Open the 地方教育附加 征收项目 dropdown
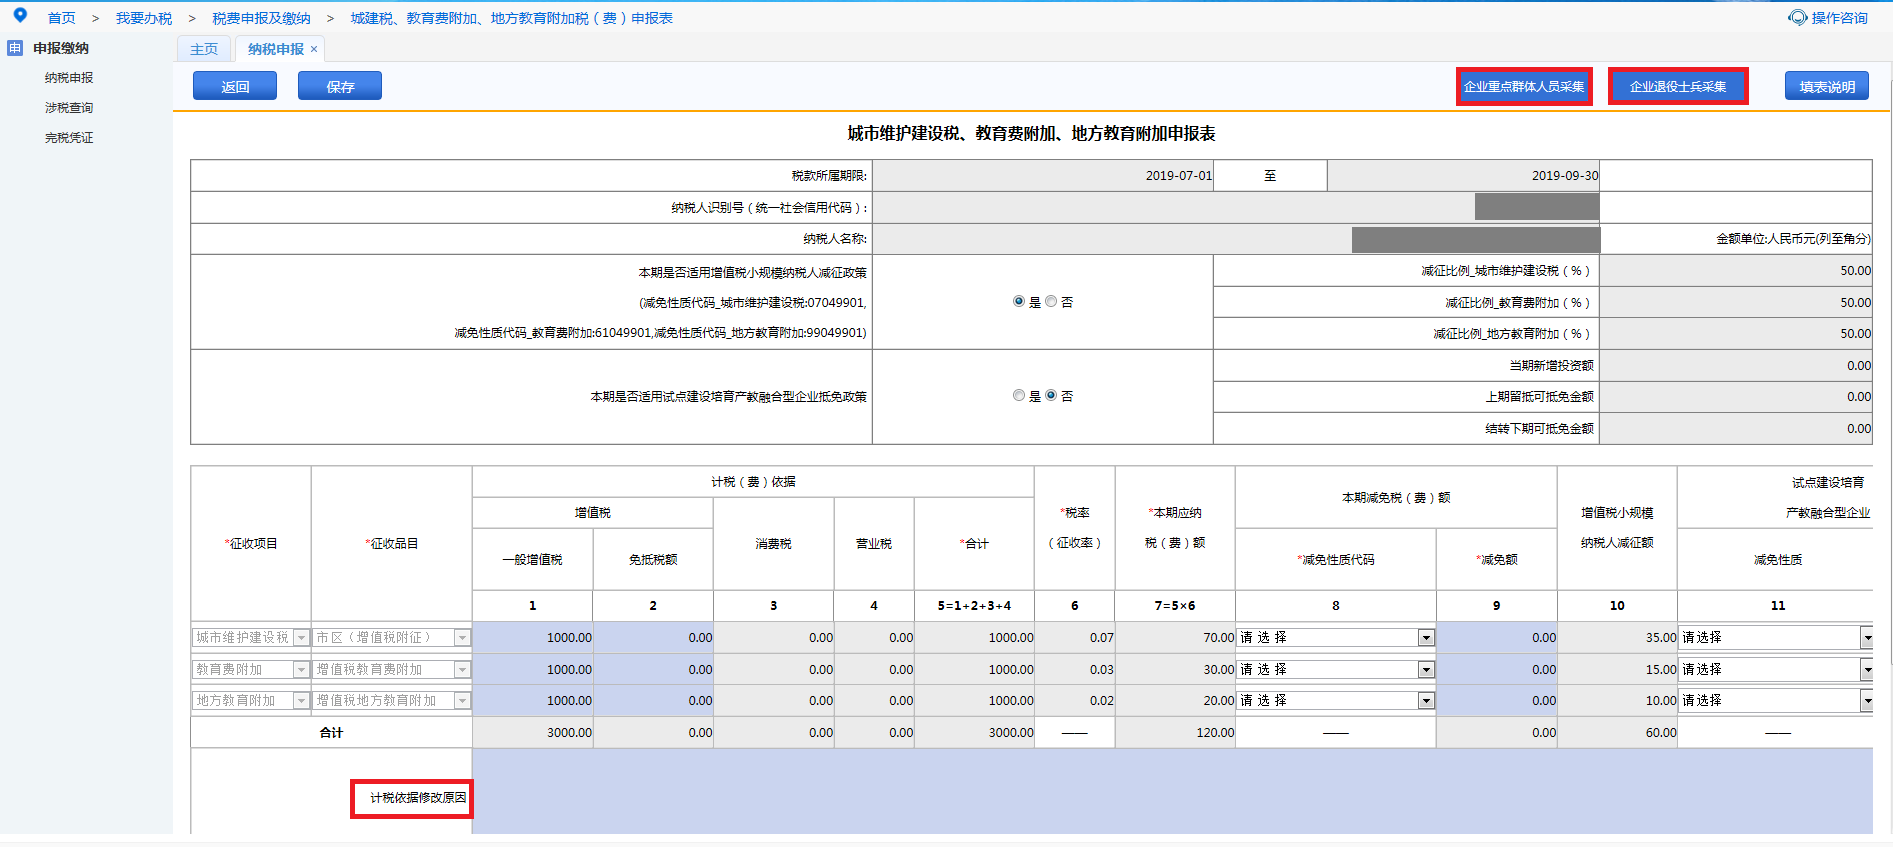Screen dimensions: 1893x847 coord(251,700)
